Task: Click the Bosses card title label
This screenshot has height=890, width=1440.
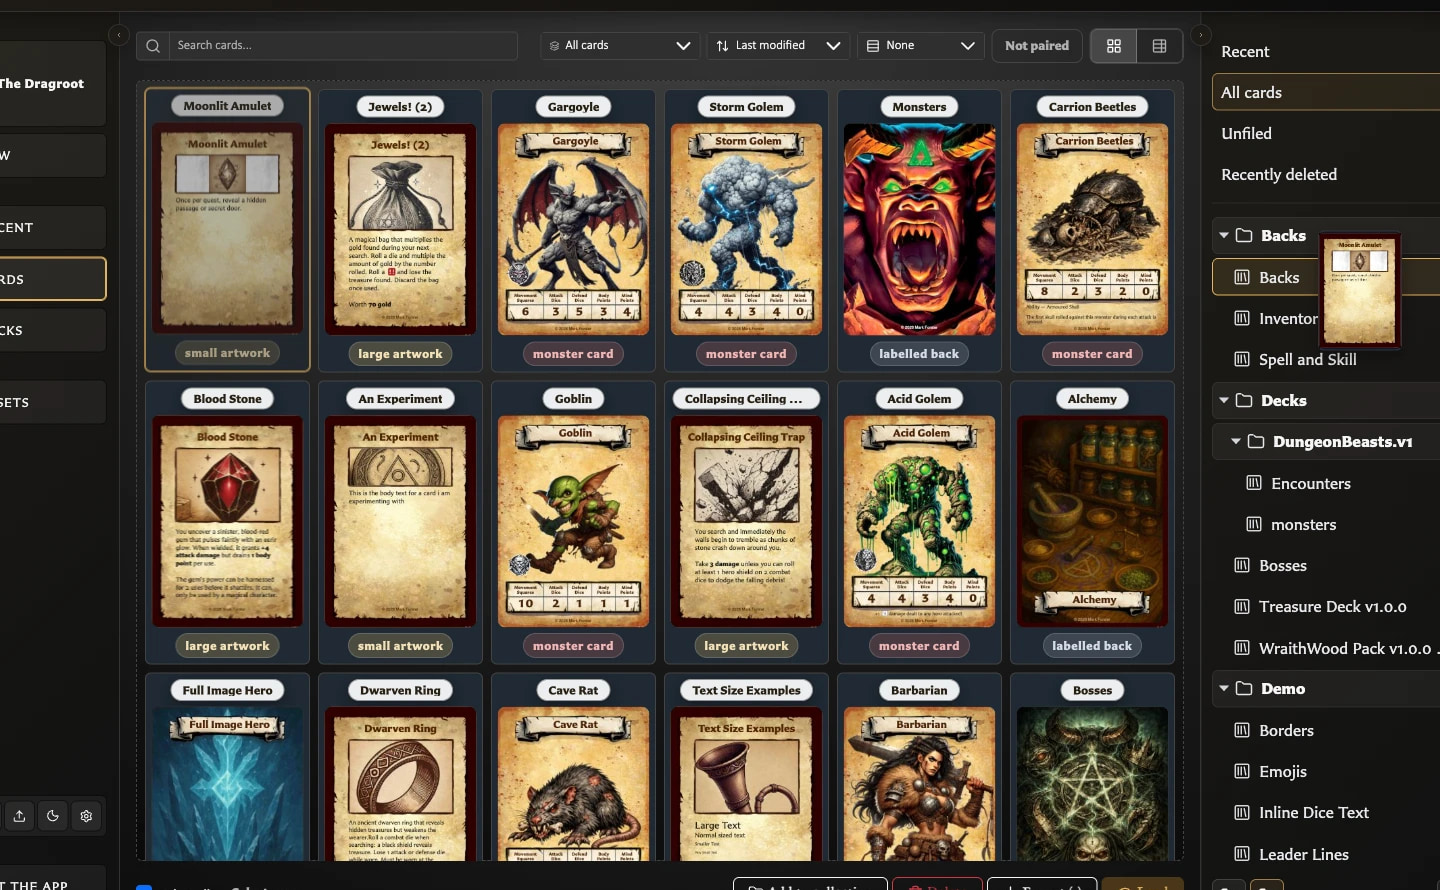Action: 1092,690
